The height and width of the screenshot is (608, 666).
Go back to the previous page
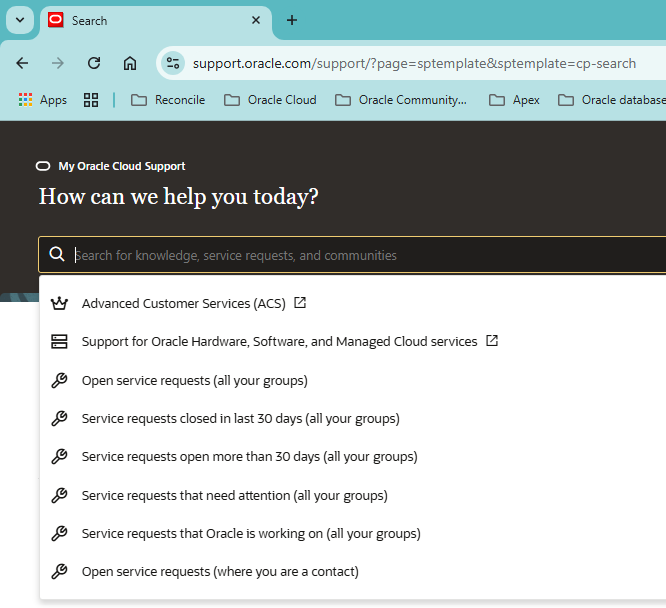pos(22,63)
